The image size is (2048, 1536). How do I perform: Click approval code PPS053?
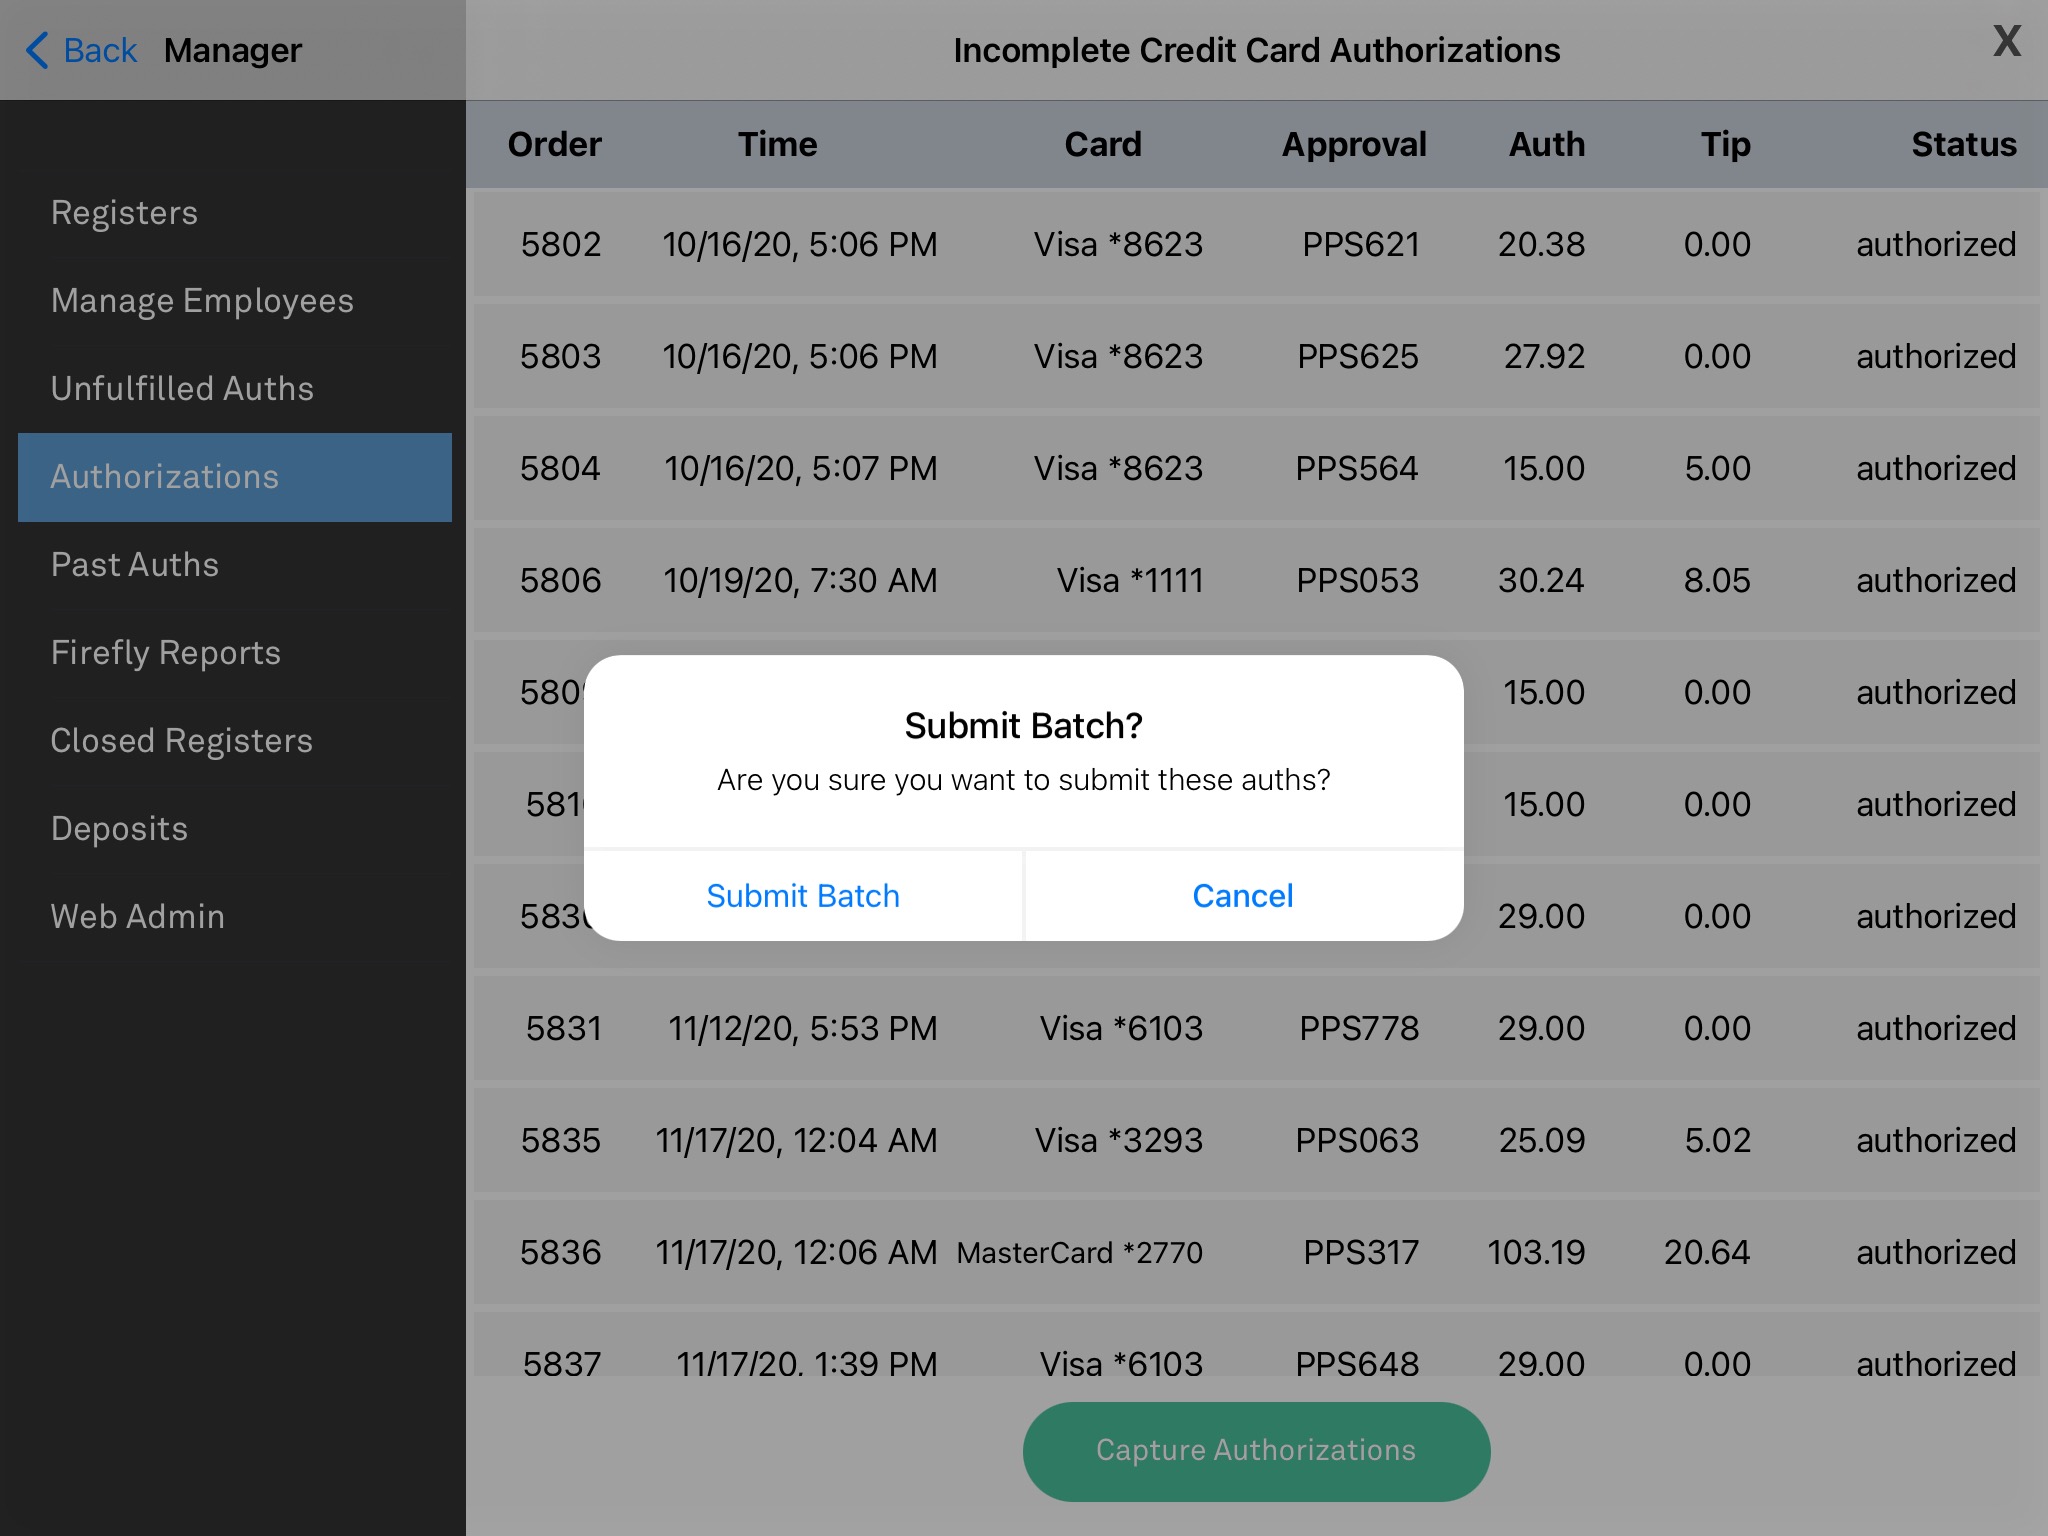tap(1358, 580)
